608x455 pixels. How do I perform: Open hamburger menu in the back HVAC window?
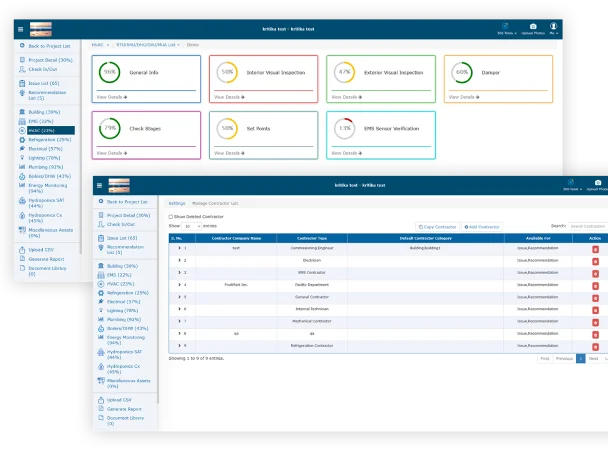21,29
